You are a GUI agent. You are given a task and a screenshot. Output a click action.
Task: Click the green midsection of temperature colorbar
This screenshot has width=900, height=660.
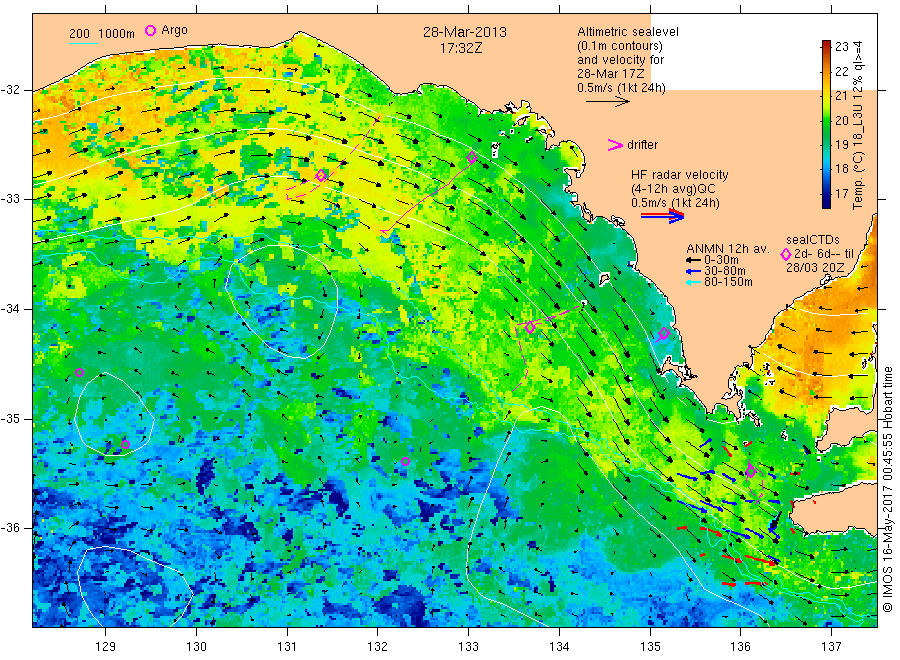[827, 124]
